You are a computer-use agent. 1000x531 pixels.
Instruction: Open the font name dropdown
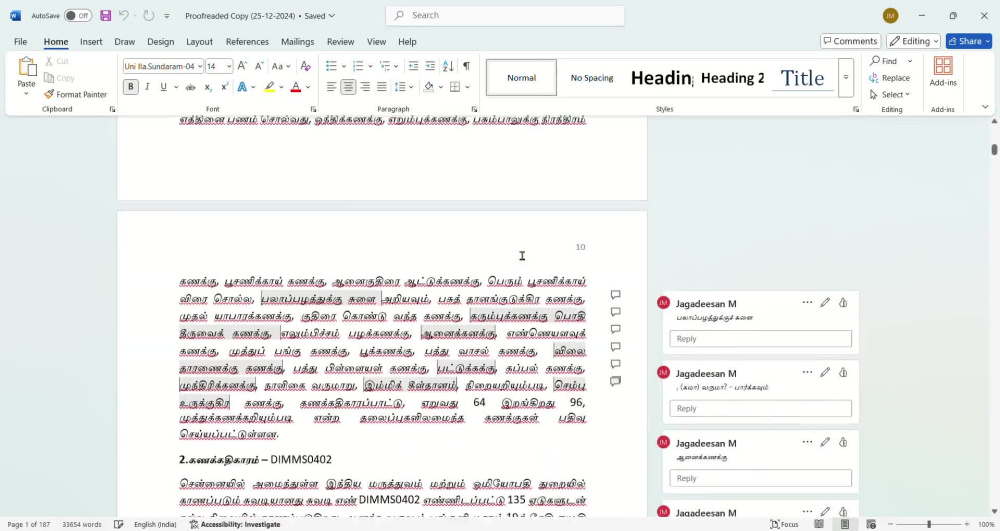point(200,66)
